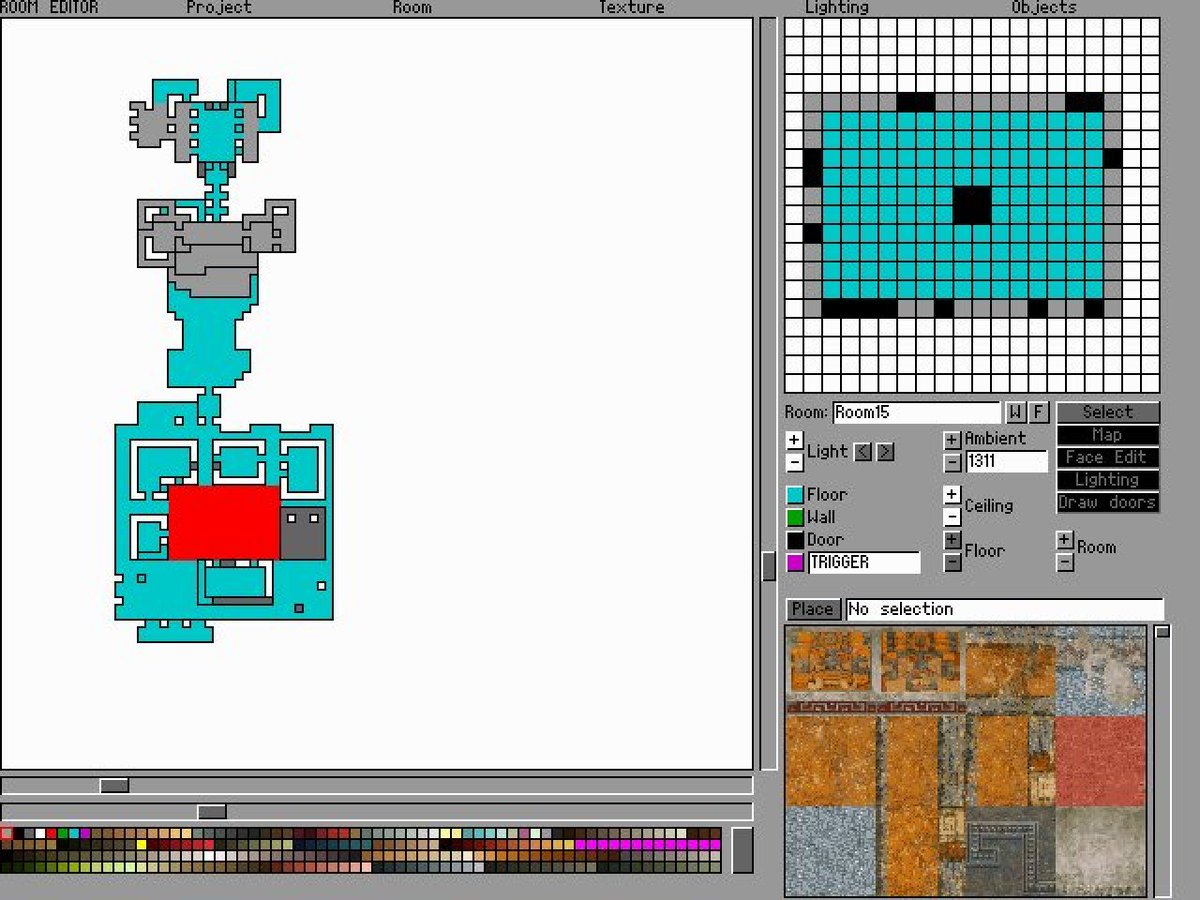
Task: Toggle the F button beside room name
Action: click(x=1038, y=412)
